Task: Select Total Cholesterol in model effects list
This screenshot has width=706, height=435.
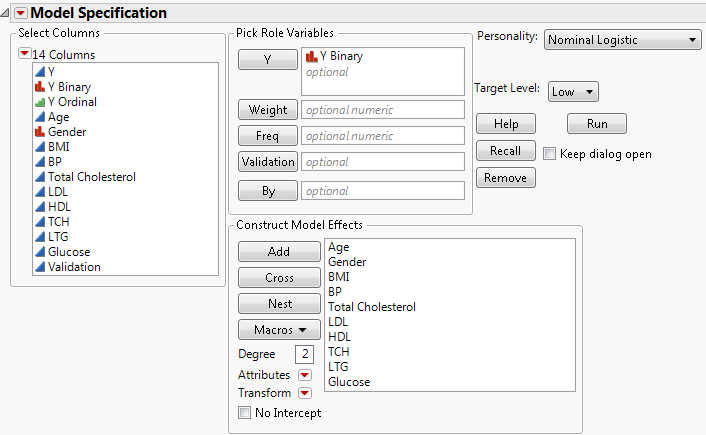Action: point(371,307)
